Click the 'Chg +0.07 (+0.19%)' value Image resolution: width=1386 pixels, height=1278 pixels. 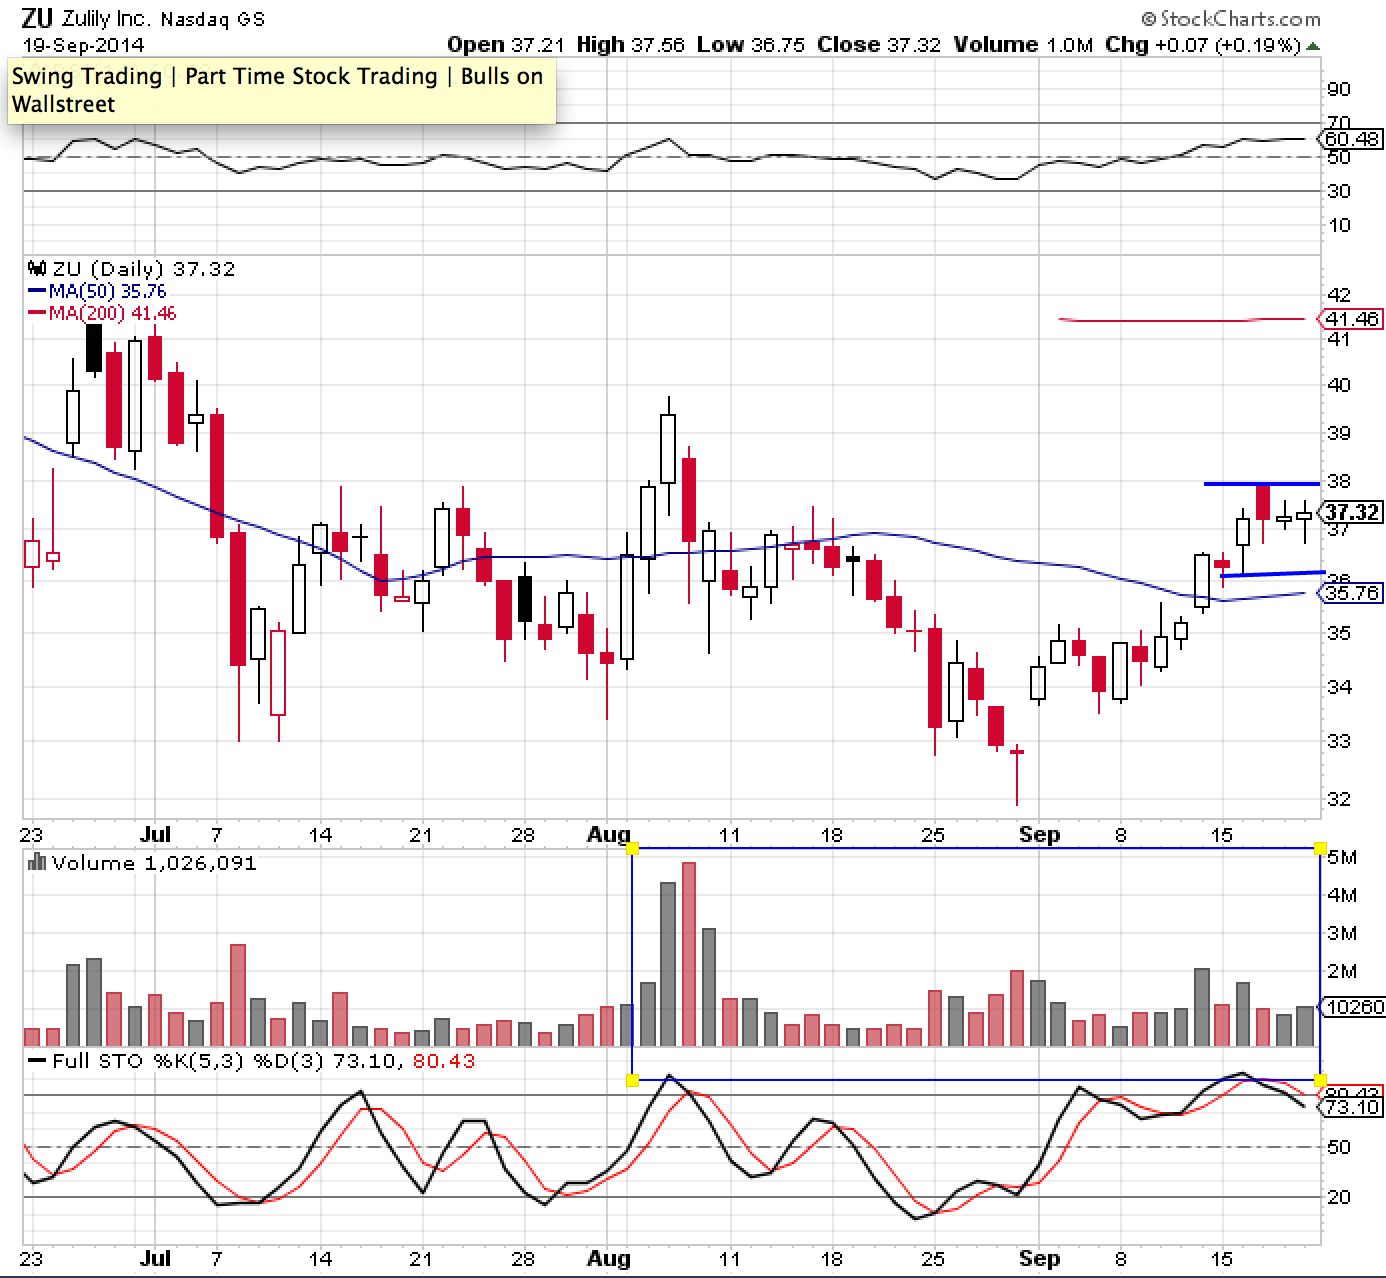1203,45
